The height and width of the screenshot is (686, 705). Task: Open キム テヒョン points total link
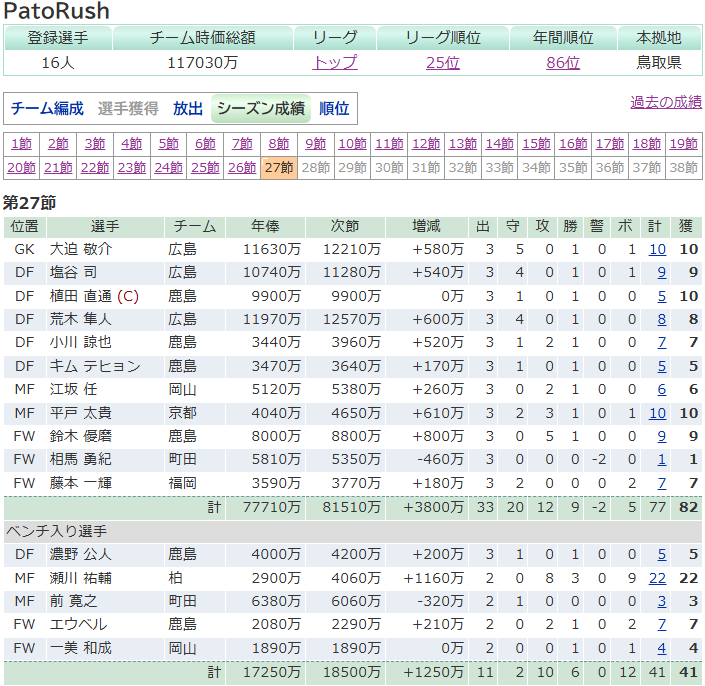(x=662, y=366)
